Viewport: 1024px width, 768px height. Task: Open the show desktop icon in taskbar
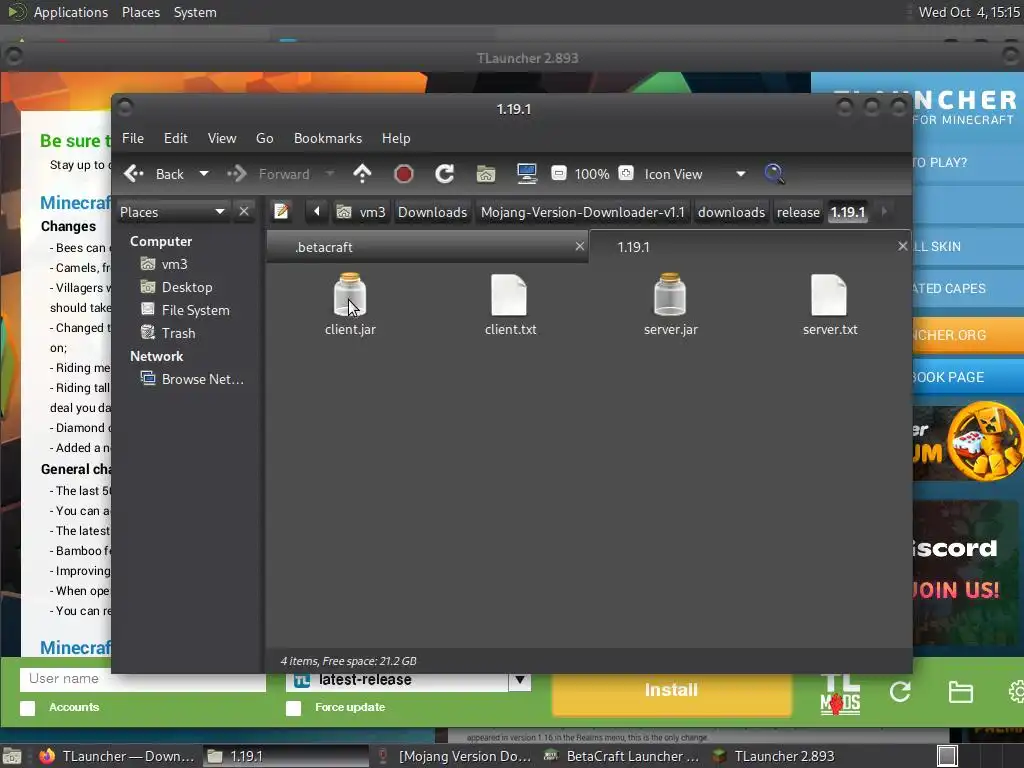click(12, 756)
